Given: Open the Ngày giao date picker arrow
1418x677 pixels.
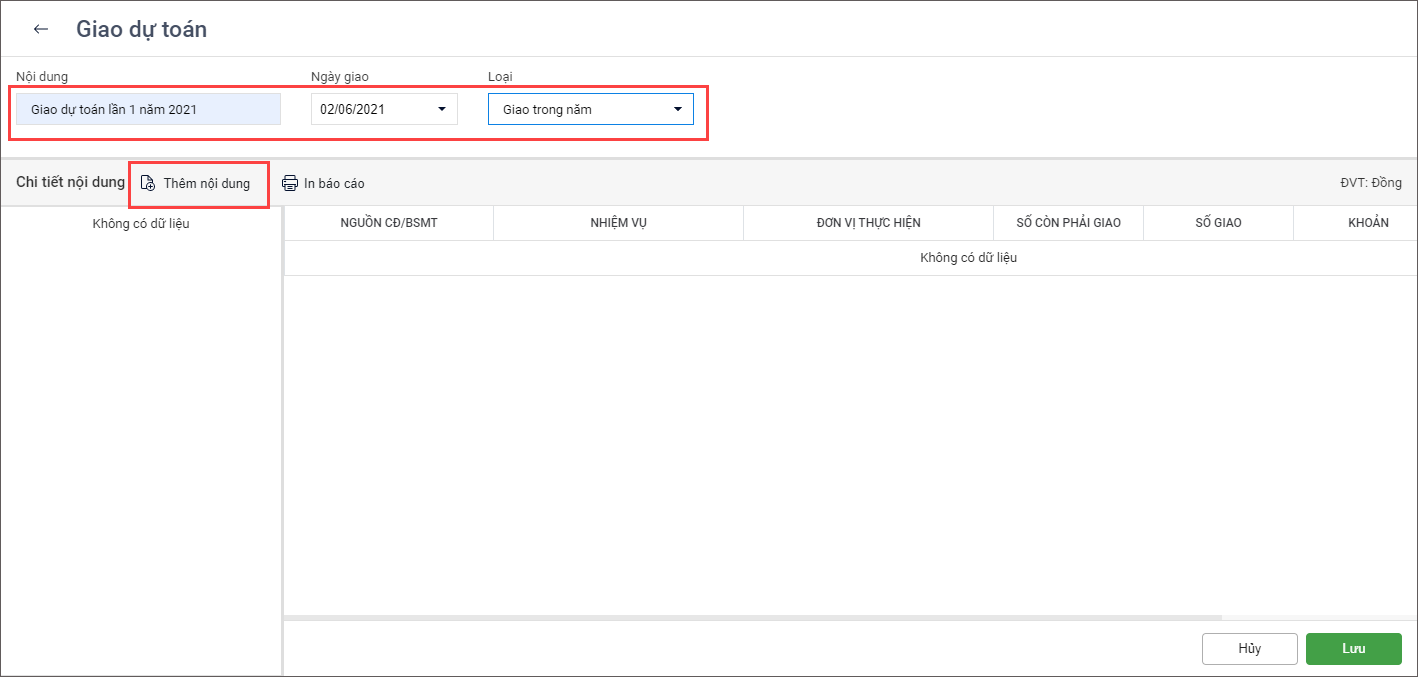Looking at the screenshot, I should coord(442,109).
